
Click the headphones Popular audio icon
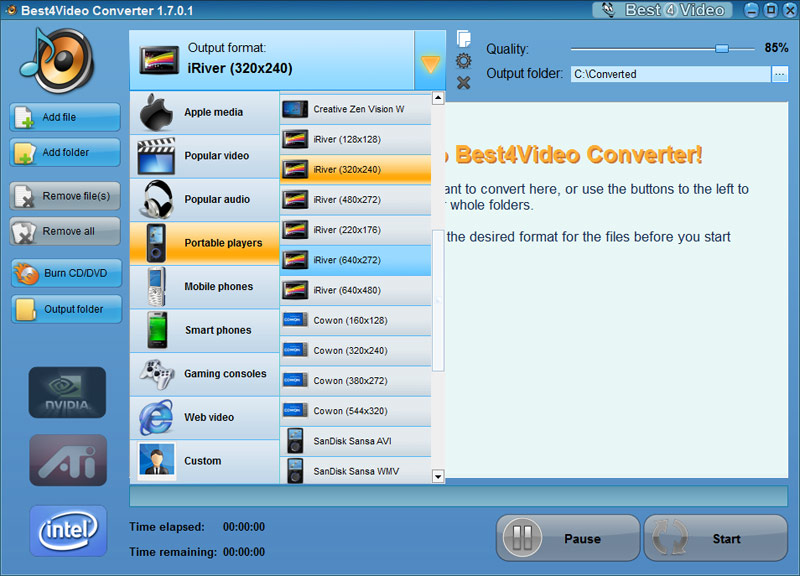coord(157,199)
